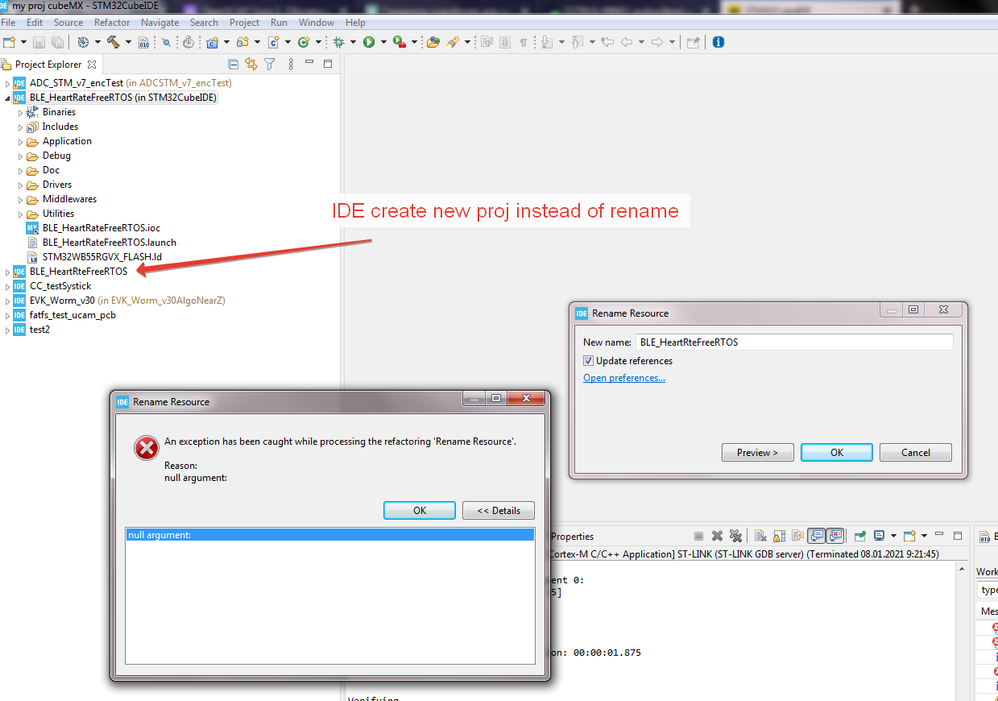Select the null argument details row
The image size is (998, 701).
[x=330, y=535]
